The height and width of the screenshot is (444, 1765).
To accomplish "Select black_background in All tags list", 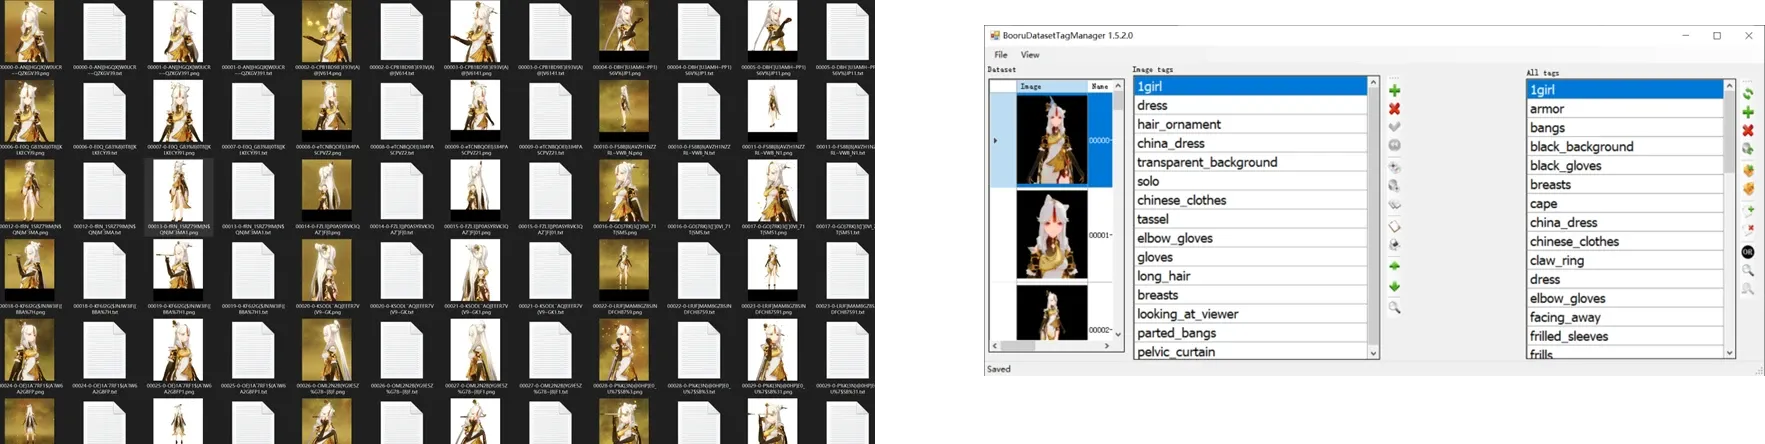I will pyautogui.click(x=1625, y=147).
